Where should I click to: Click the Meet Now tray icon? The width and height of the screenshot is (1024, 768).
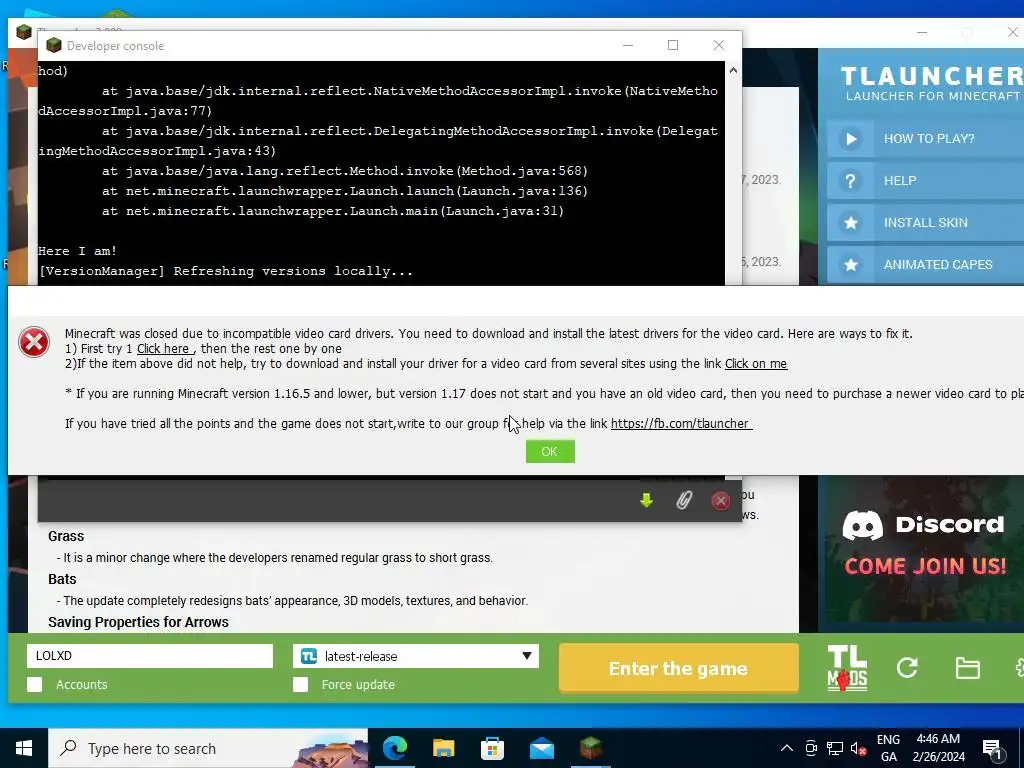coord(811,749)
